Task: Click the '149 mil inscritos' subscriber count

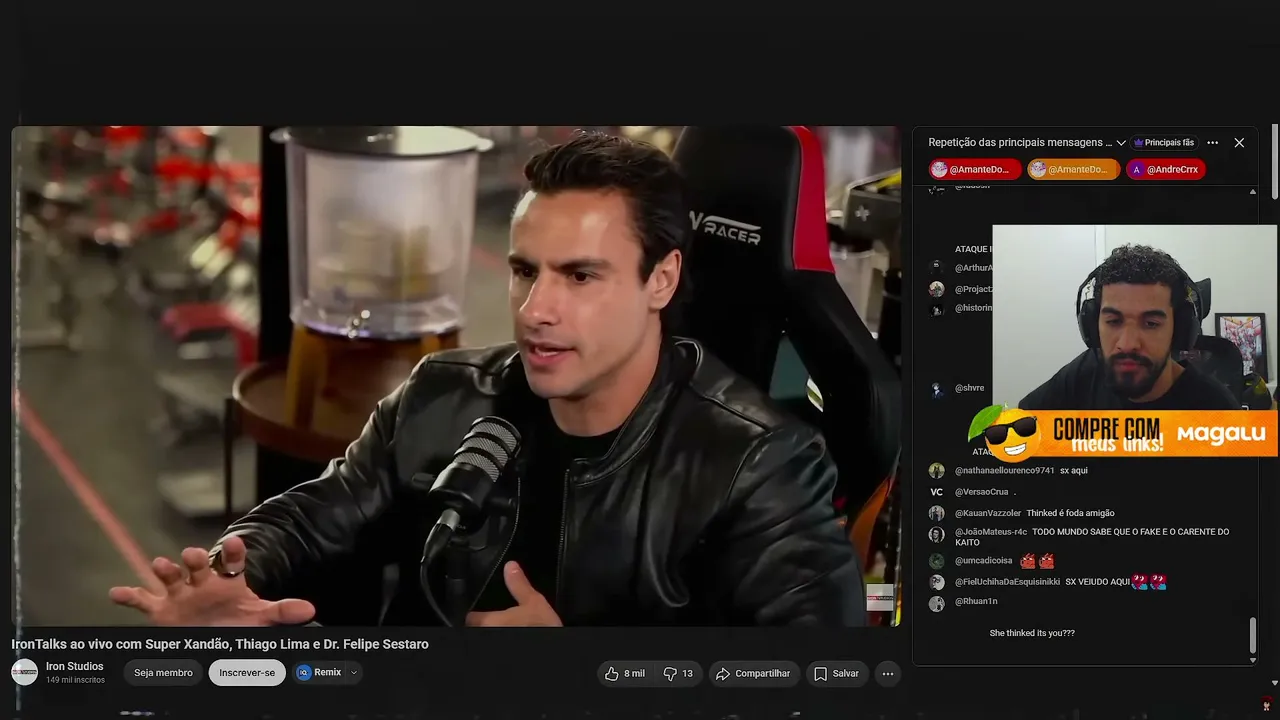Action: [x=75, y=680]
